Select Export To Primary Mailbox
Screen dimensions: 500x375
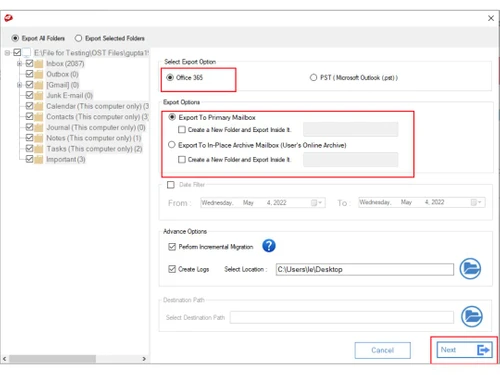click(x=172, y=117)
